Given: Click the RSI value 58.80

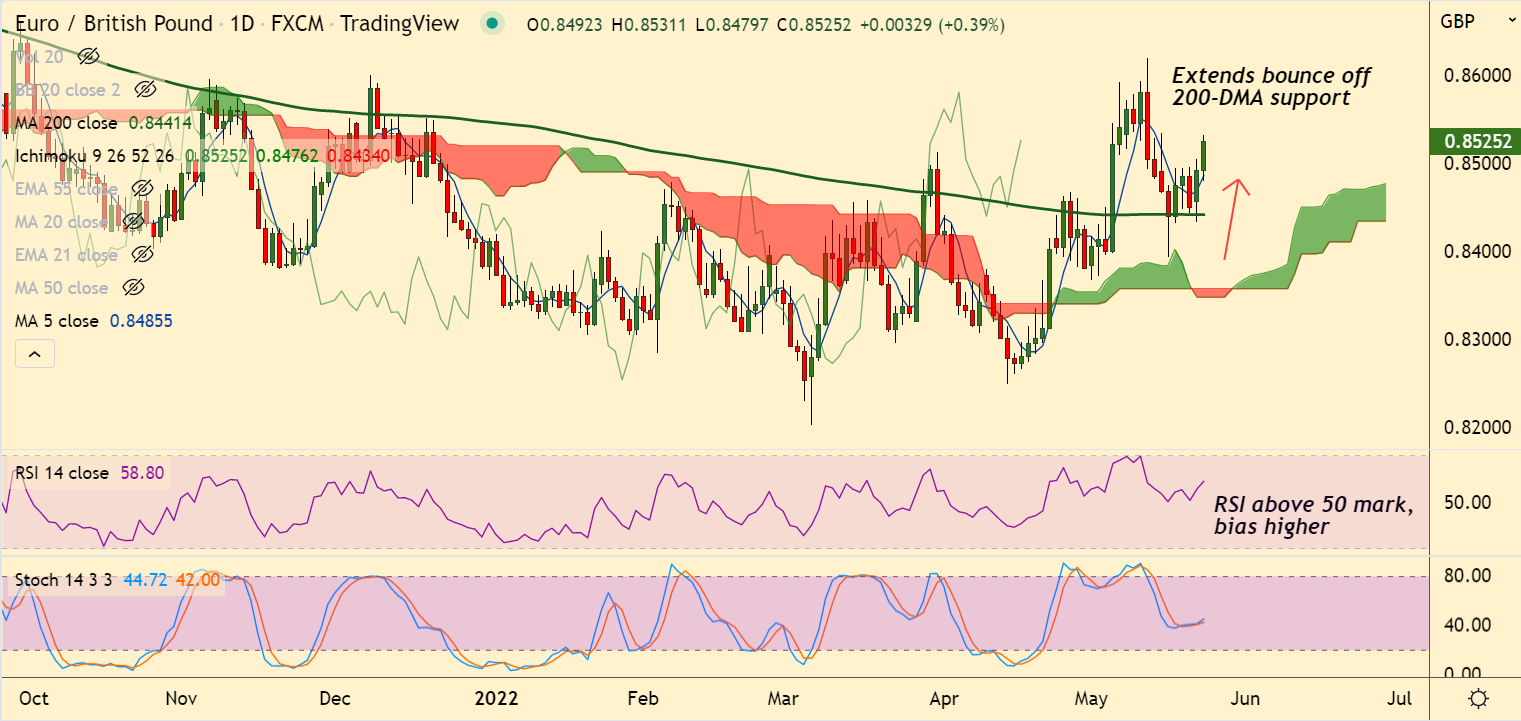Looking at the screenshot, I should click(x=140, y=473).
